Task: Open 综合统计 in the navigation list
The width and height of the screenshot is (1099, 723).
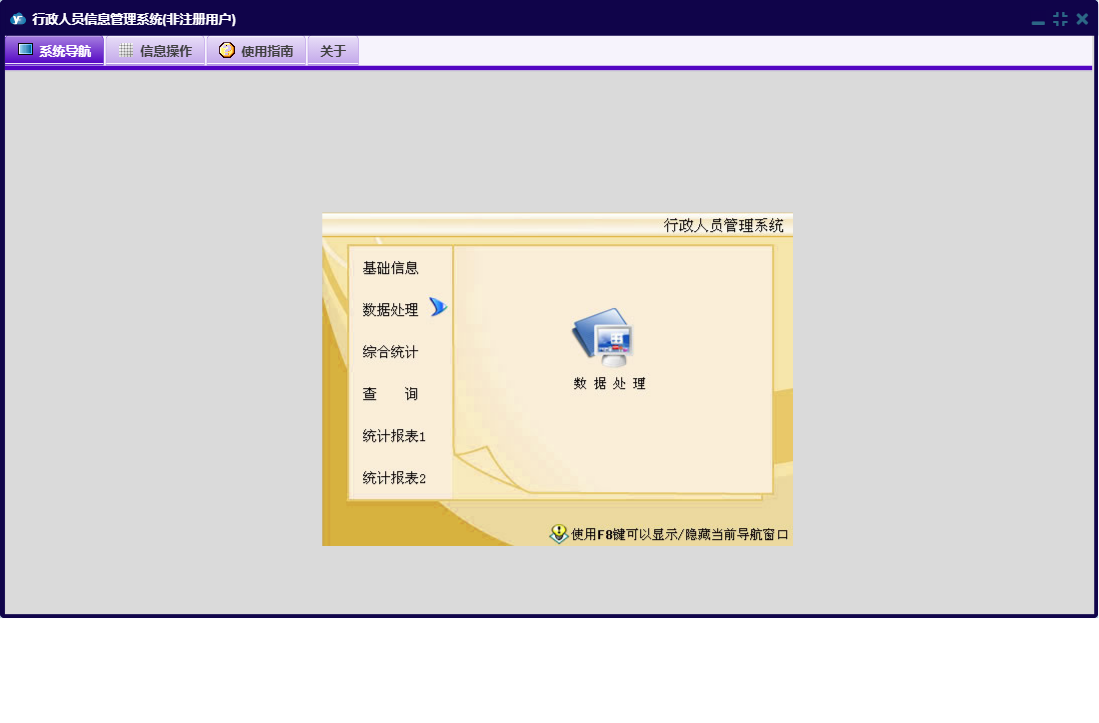Action: [390, 352]
